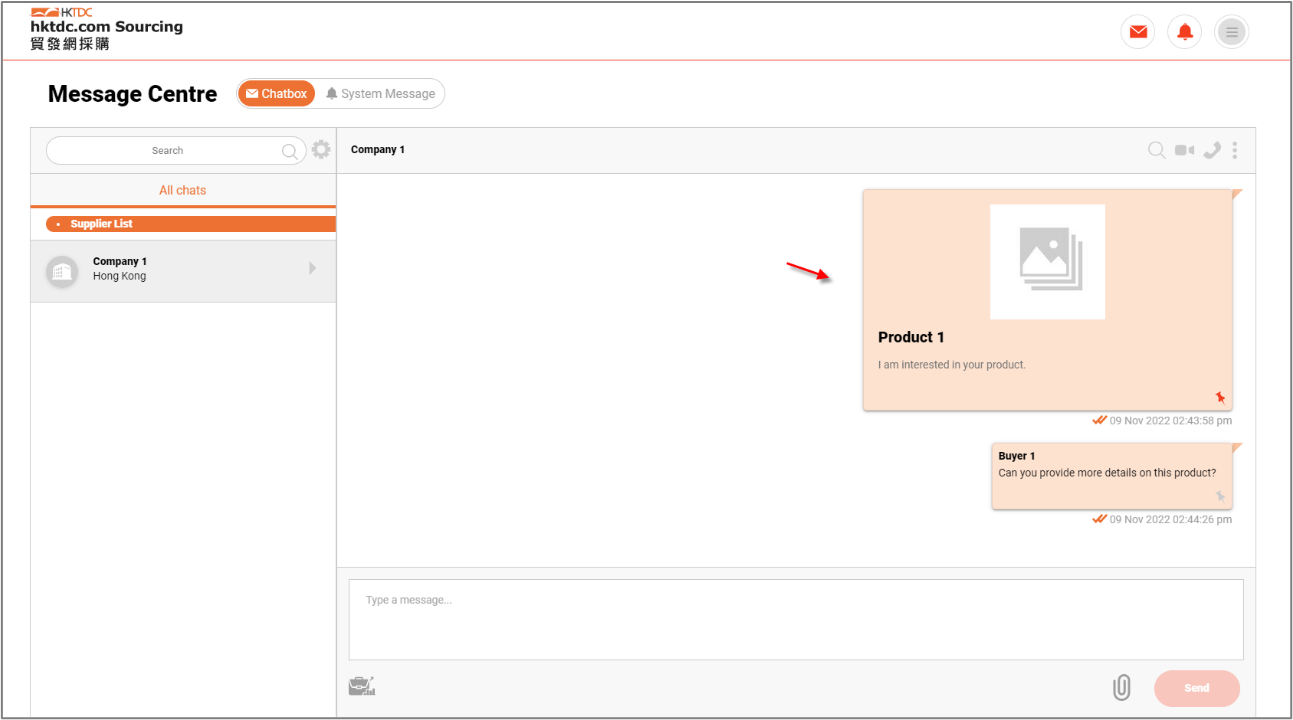Switch to the Chatbox tab
The height and width of the screenshot is (720, 1293).
coord(276,94)
